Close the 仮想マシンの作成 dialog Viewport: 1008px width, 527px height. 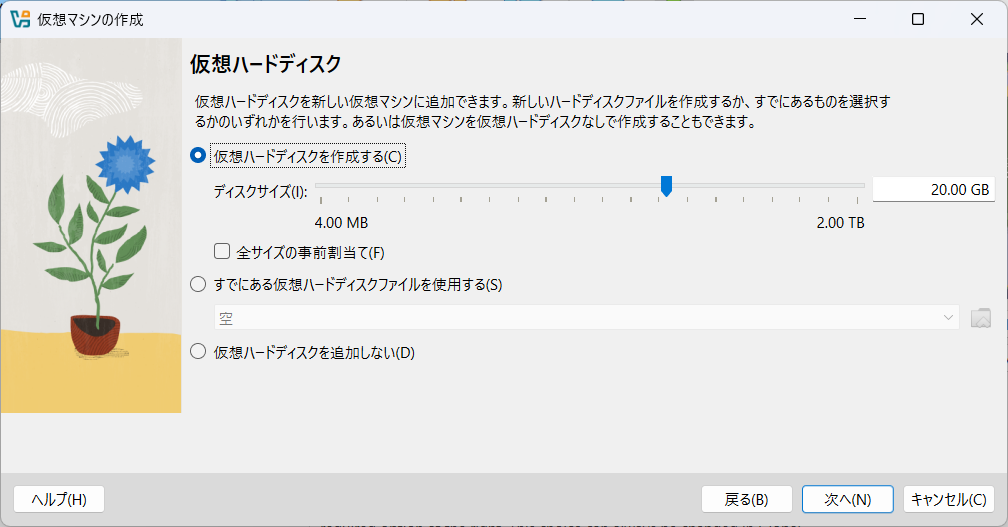tap(976, 19)
